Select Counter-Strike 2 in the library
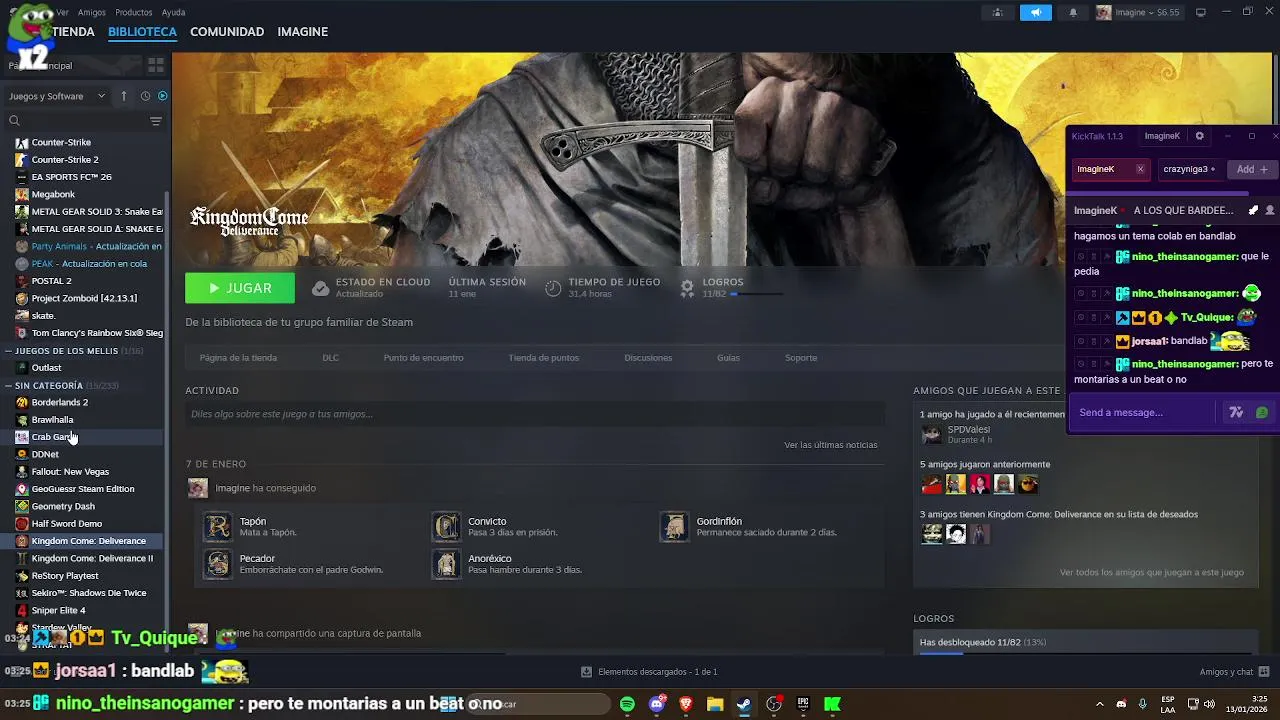The height and width of the screenshot is (720, 1280). pos(64,159)
